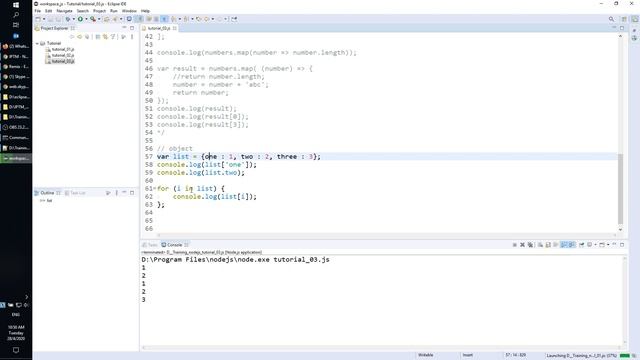Screen dimensions: 640x360
Task: Click Filter icon in Project Explorer toolbar
Action: tap(113, 37)
